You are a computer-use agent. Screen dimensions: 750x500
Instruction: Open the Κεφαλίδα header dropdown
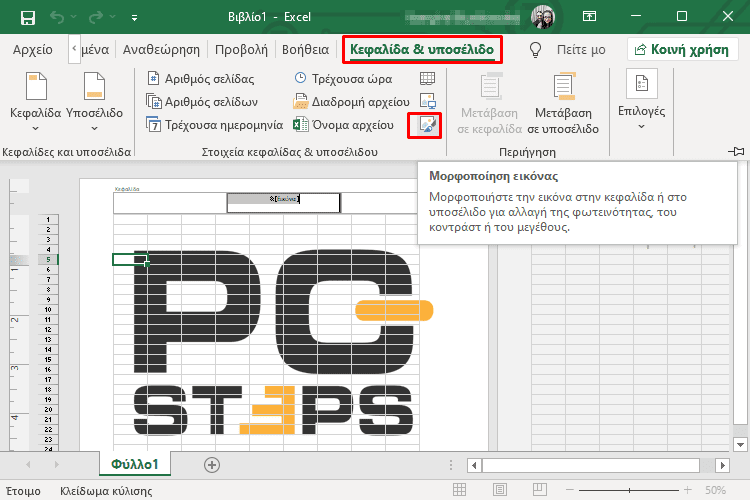tap(35, 101)
